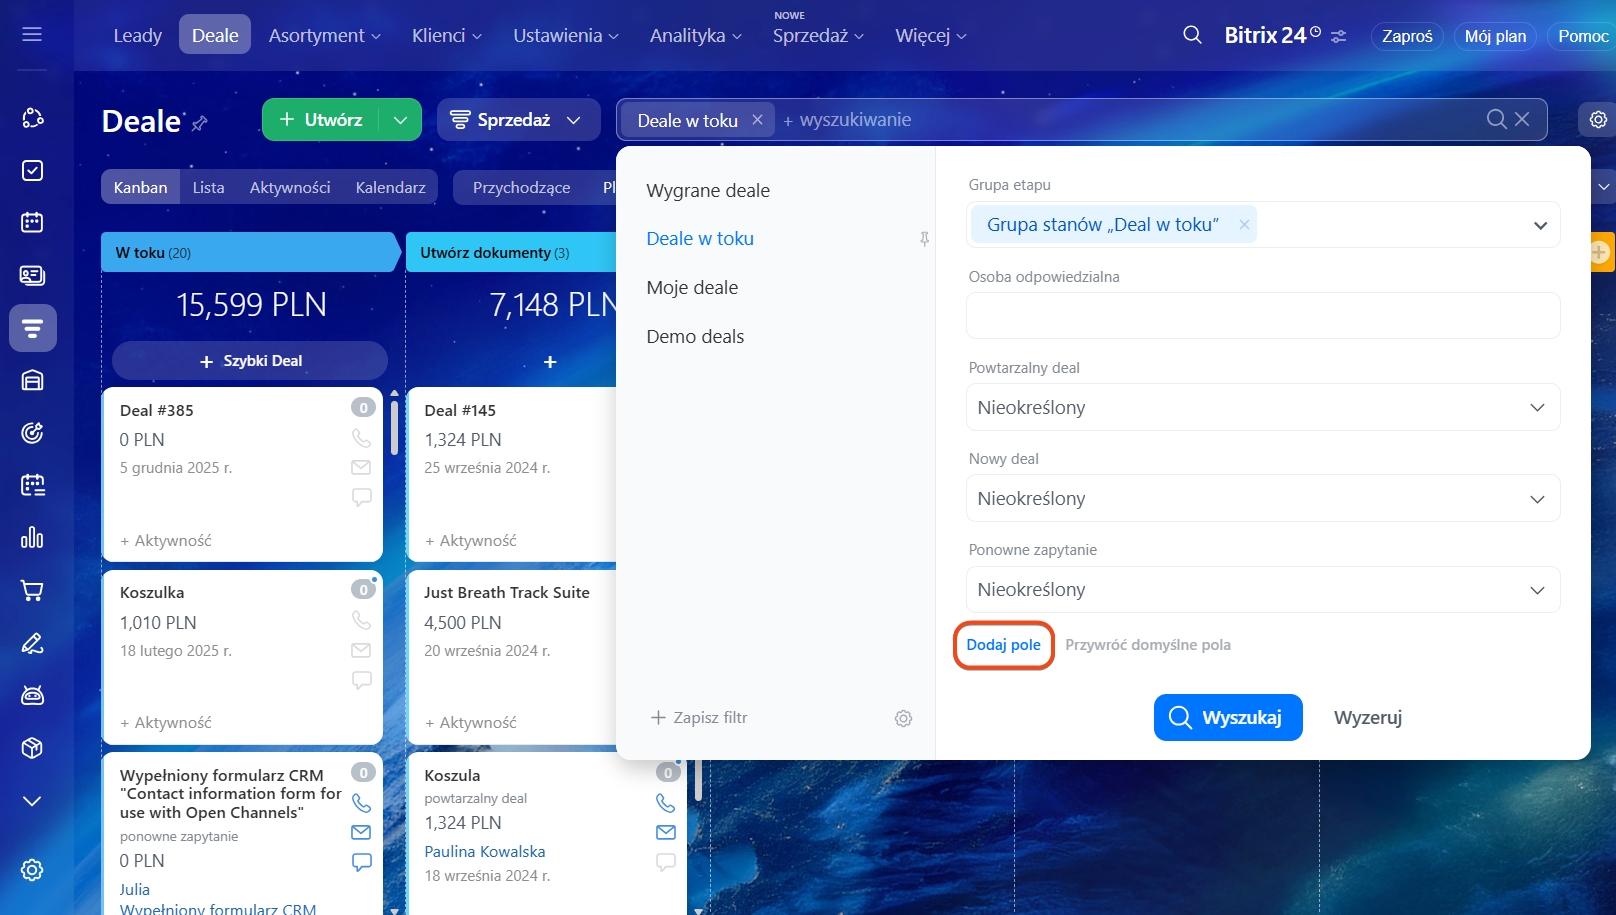
Task: Click the Dodaj pole link
Action: pyautogui.click(x=1003, y=645)
